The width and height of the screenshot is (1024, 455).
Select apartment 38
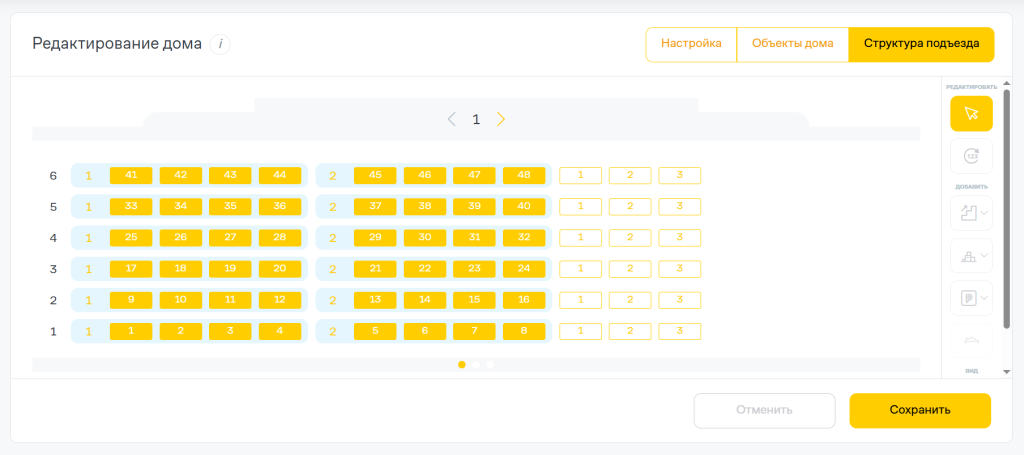(x=424, y=206)
